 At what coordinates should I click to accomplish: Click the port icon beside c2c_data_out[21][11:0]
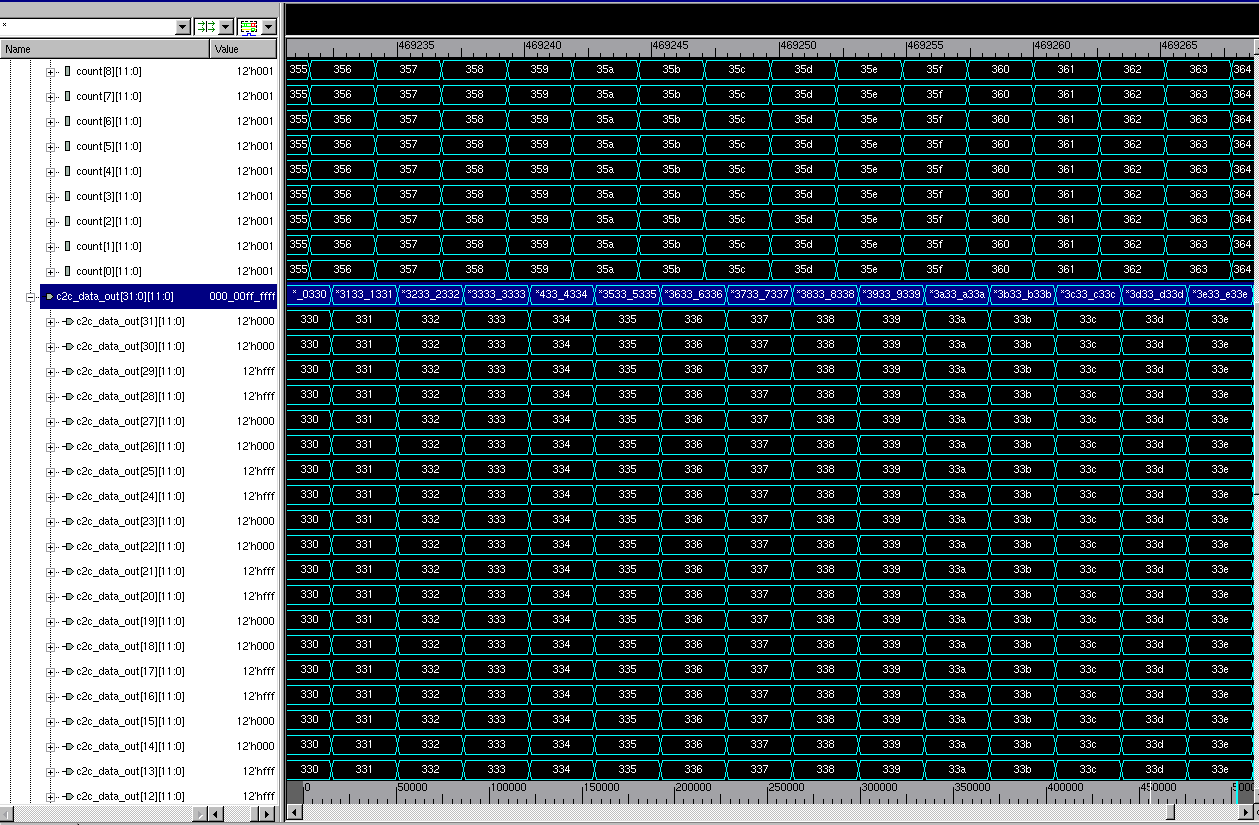click(x=69, y=571)
